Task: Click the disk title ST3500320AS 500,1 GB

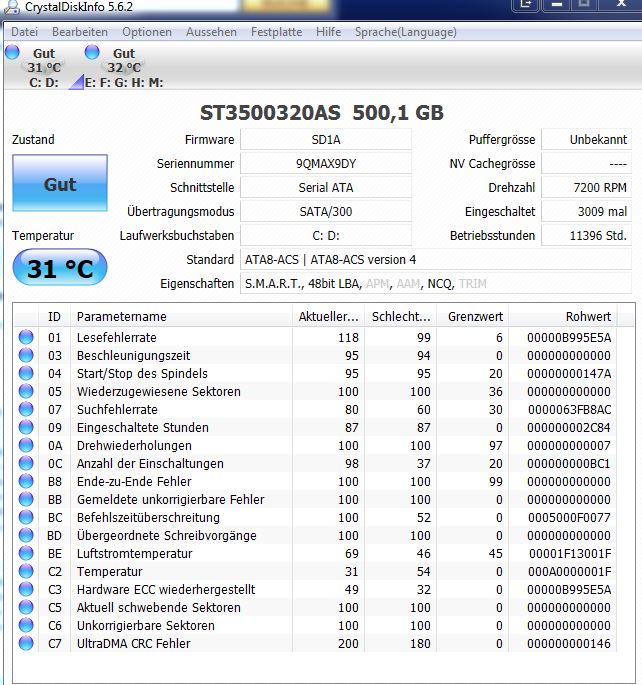Action: click(321, 113)
